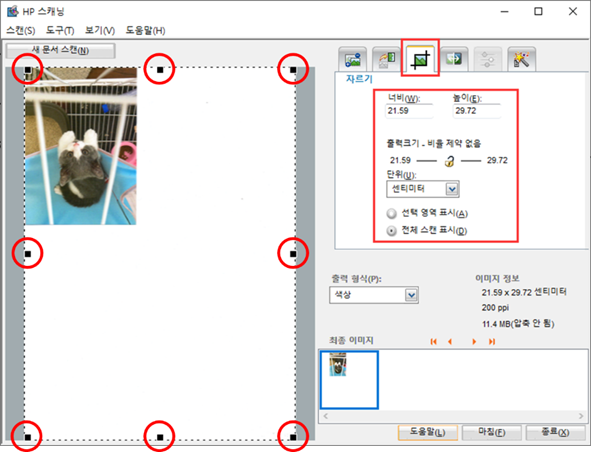Click the 새 문서 스캔 button
This screenshot has height=452, width=591.
click(x=61, y=51)
